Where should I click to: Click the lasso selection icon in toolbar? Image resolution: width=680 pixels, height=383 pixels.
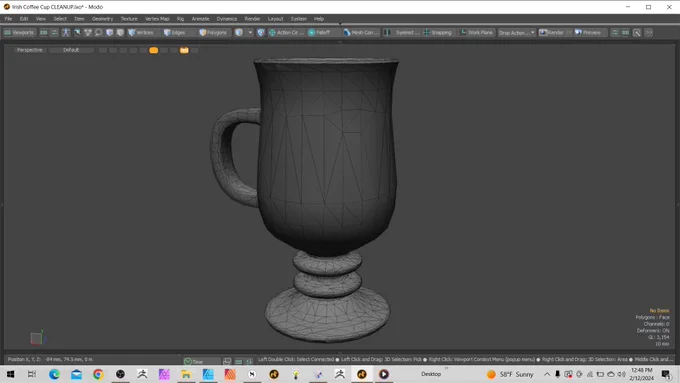pyautogui.click(x=98, y=33)
